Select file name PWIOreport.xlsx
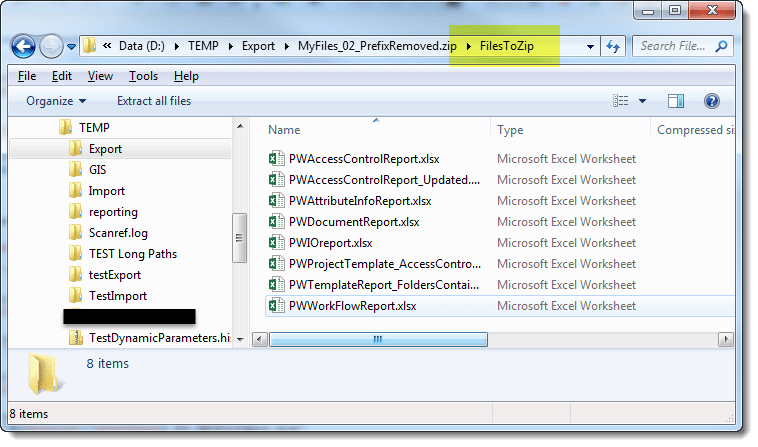758x447 pixels. point(331,243)
